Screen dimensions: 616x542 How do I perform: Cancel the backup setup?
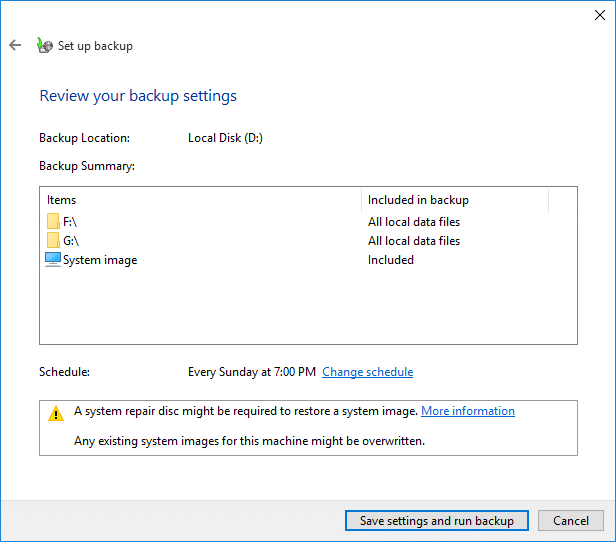(571, 521)
